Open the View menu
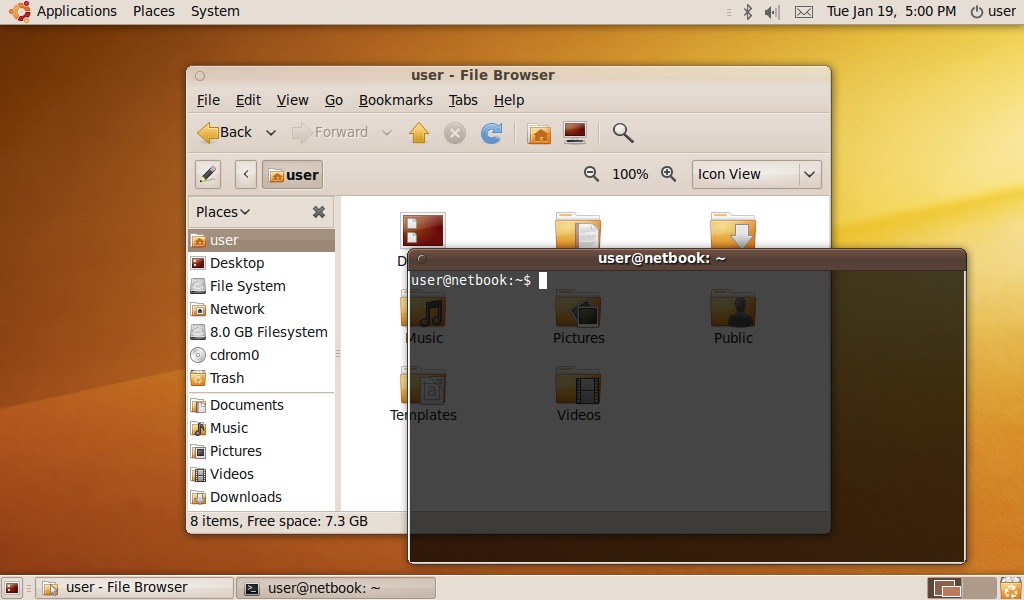The image size is (1024, 600). [x=292, y=100]
